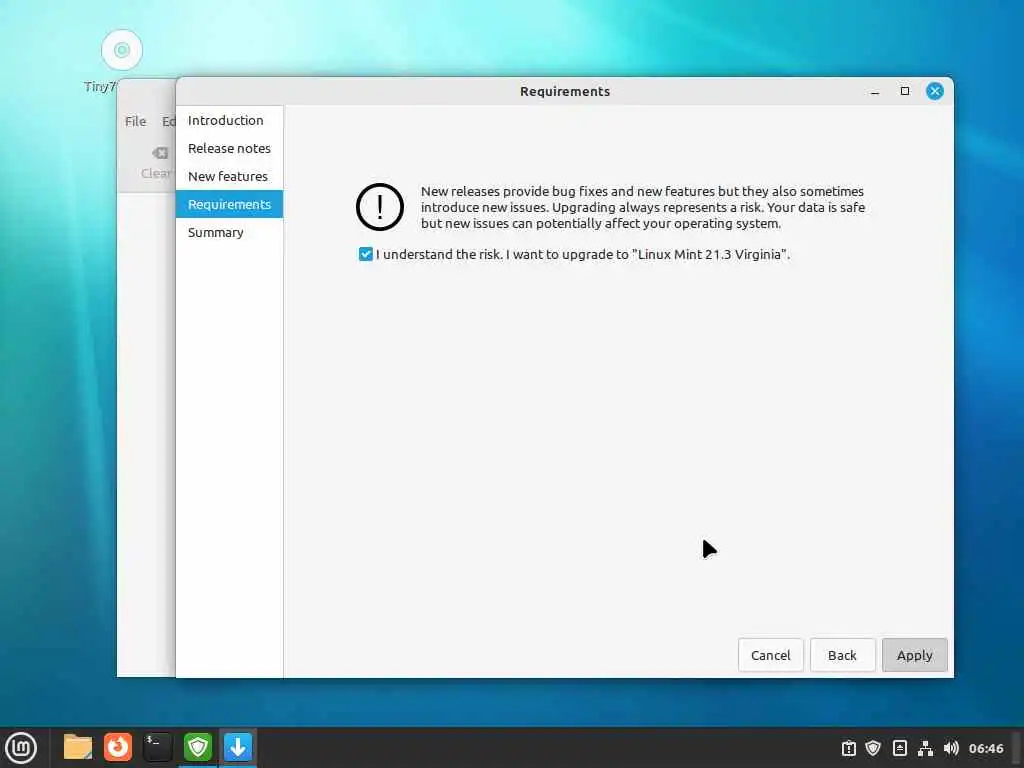
Task: Jump to the Summary page
Action: (x=229, y=232)
